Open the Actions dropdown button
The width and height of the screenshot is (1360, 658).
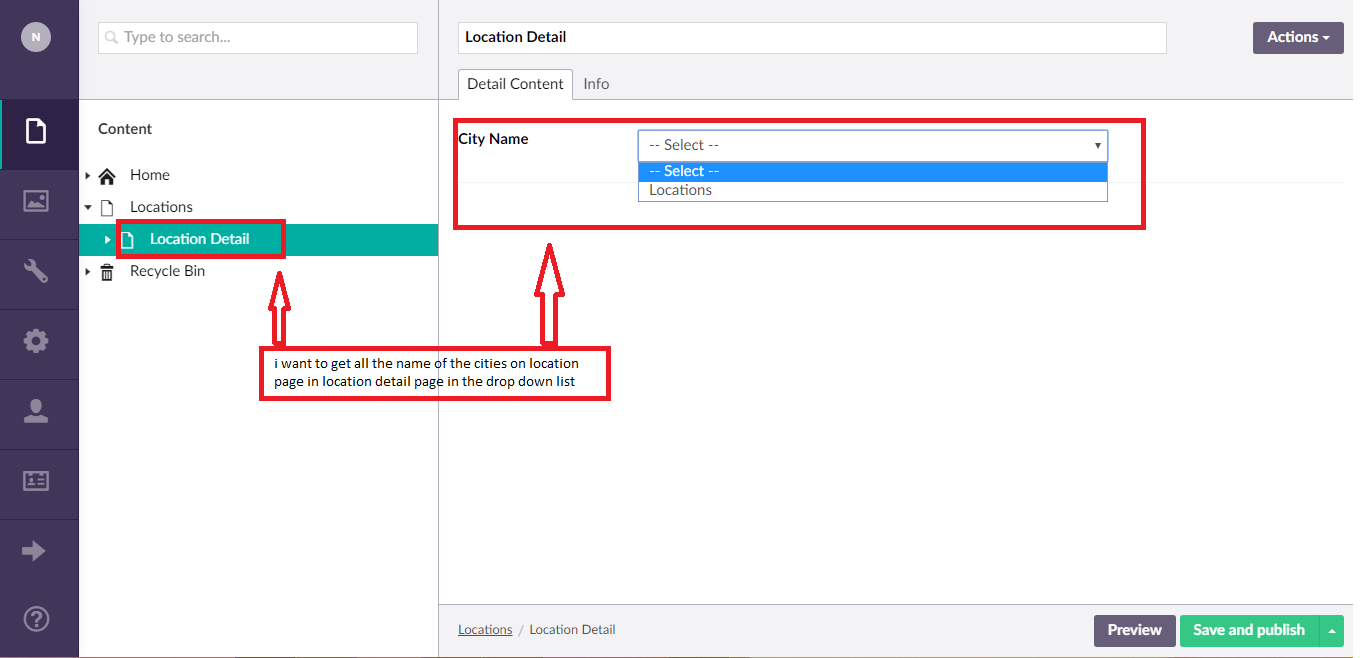[x=1297, y=38]
